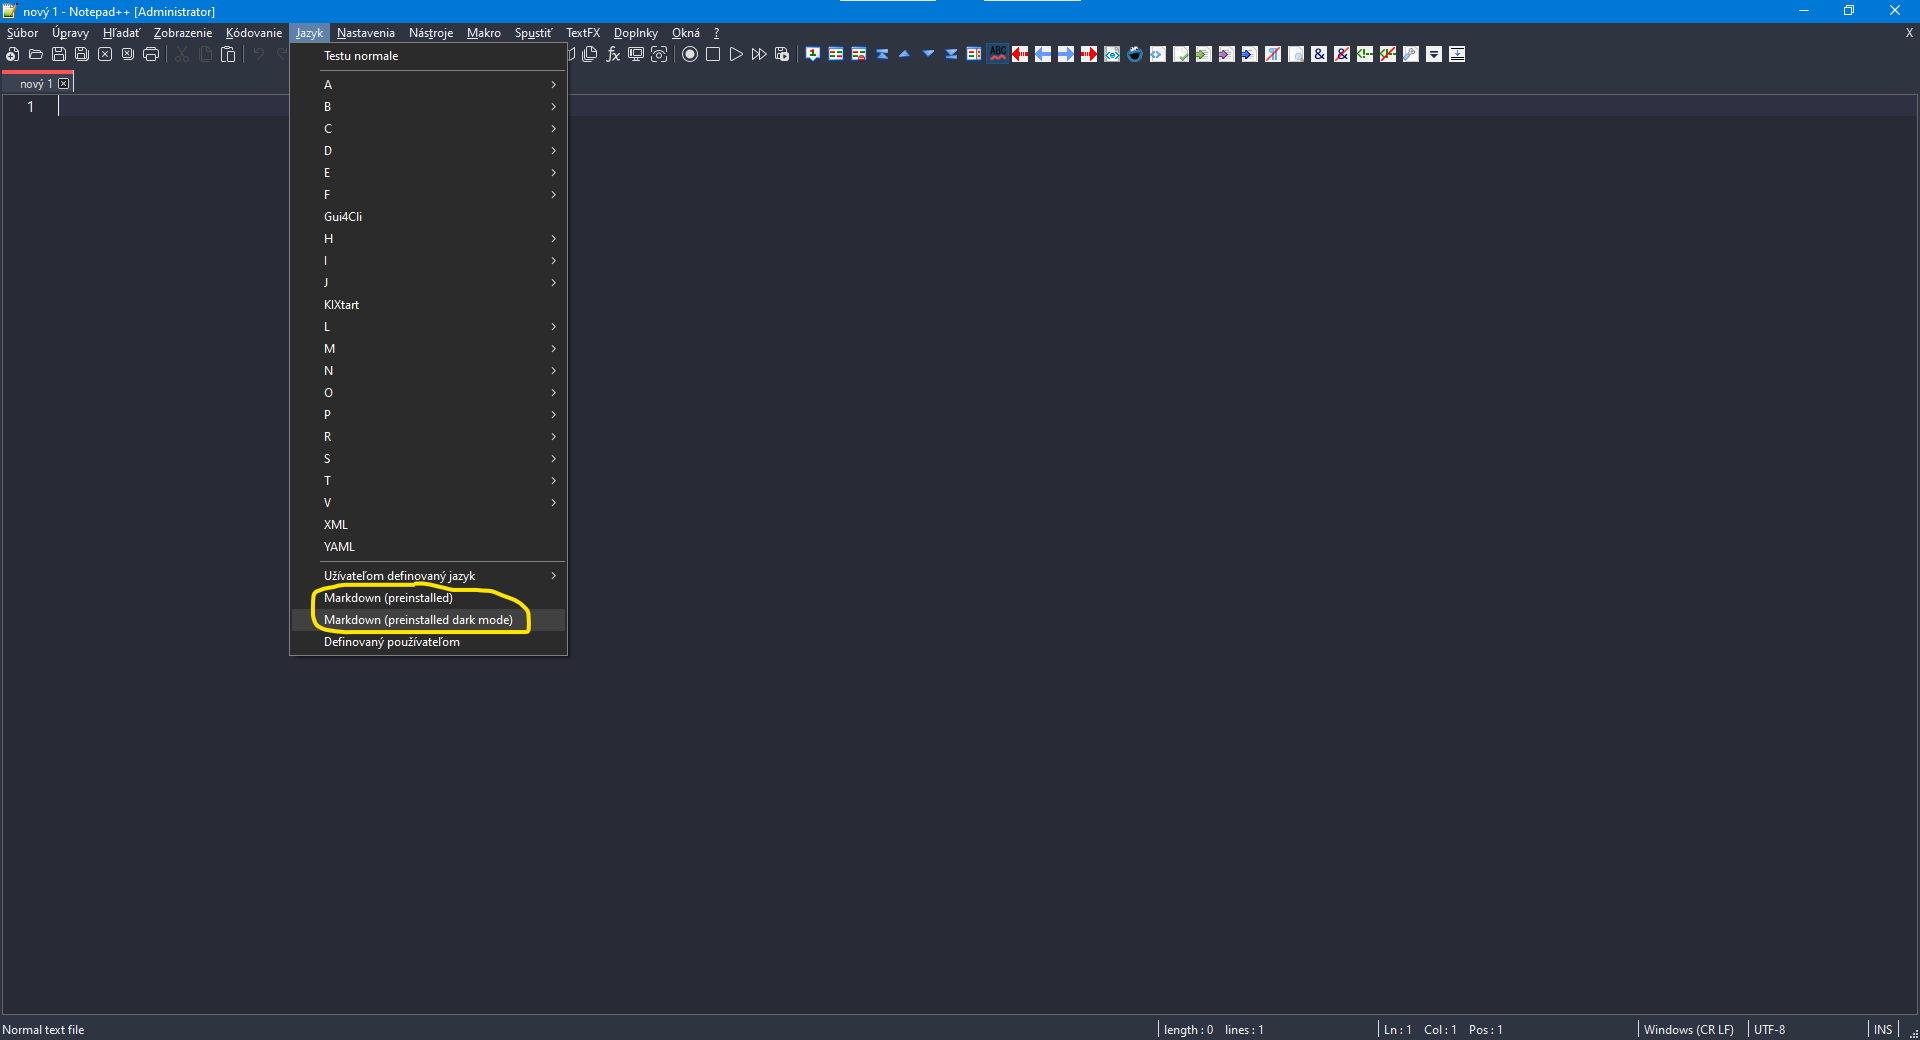The height and width of the screenshot is (1040, 1920).
Task: Run the recorded macro using the play icon
Action: (737, 55)
